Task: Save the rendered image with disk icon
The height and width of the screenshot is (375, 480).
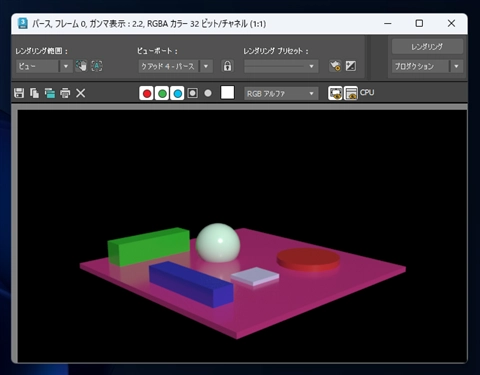Action: 19,93
